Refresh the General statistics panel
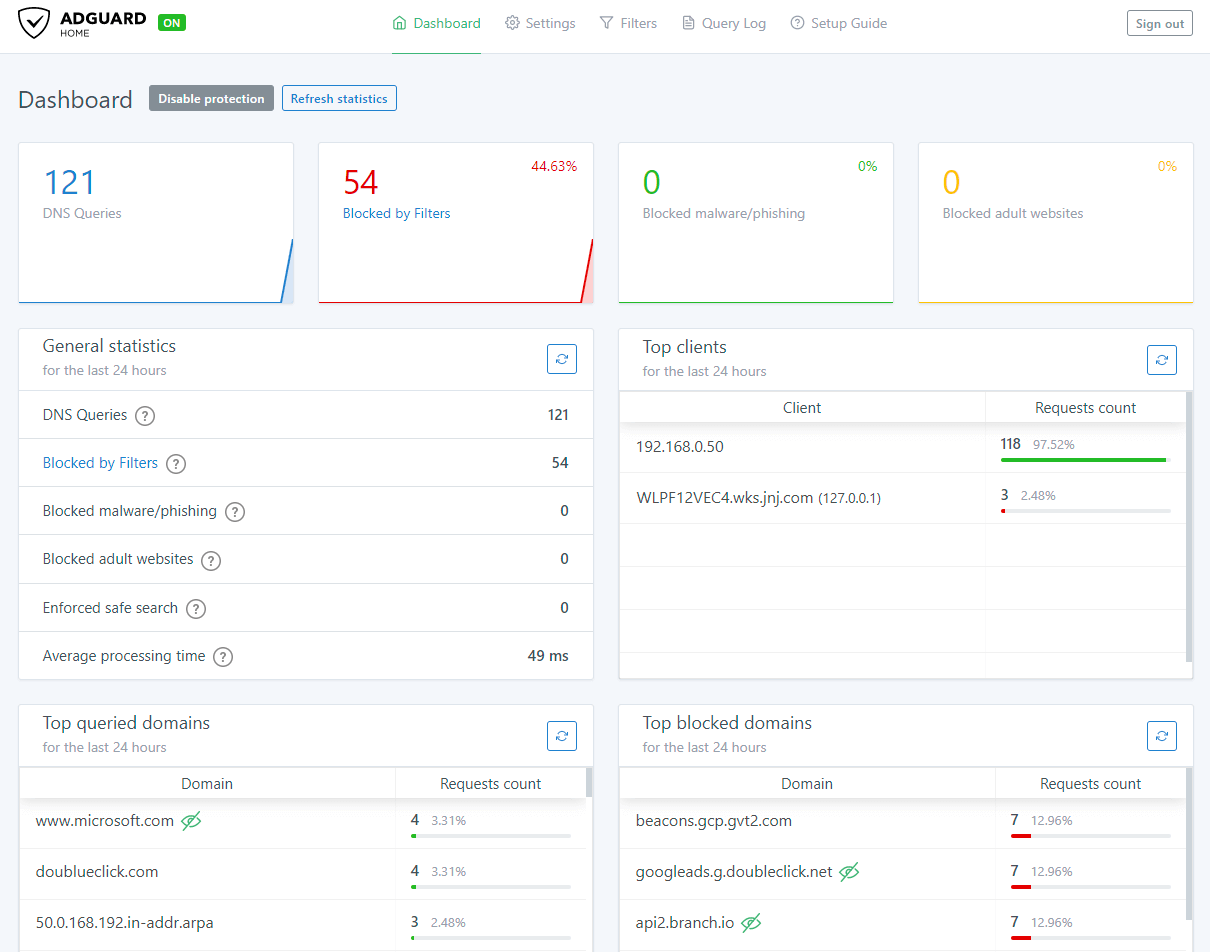The image size is (1210, 952). point(562,359)
